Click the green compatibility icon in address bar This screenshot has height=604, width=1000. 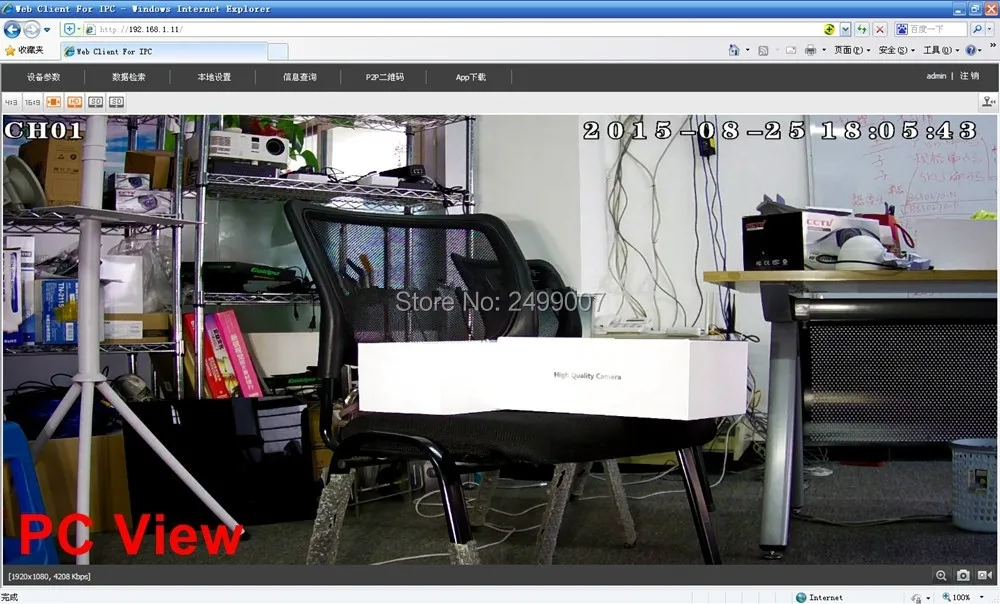click(x=829, y=29)
